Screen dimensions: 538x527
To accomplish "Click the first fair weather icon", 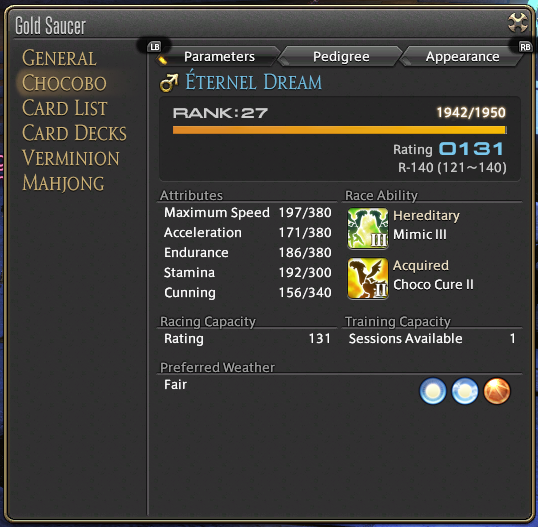I will 433,391.
